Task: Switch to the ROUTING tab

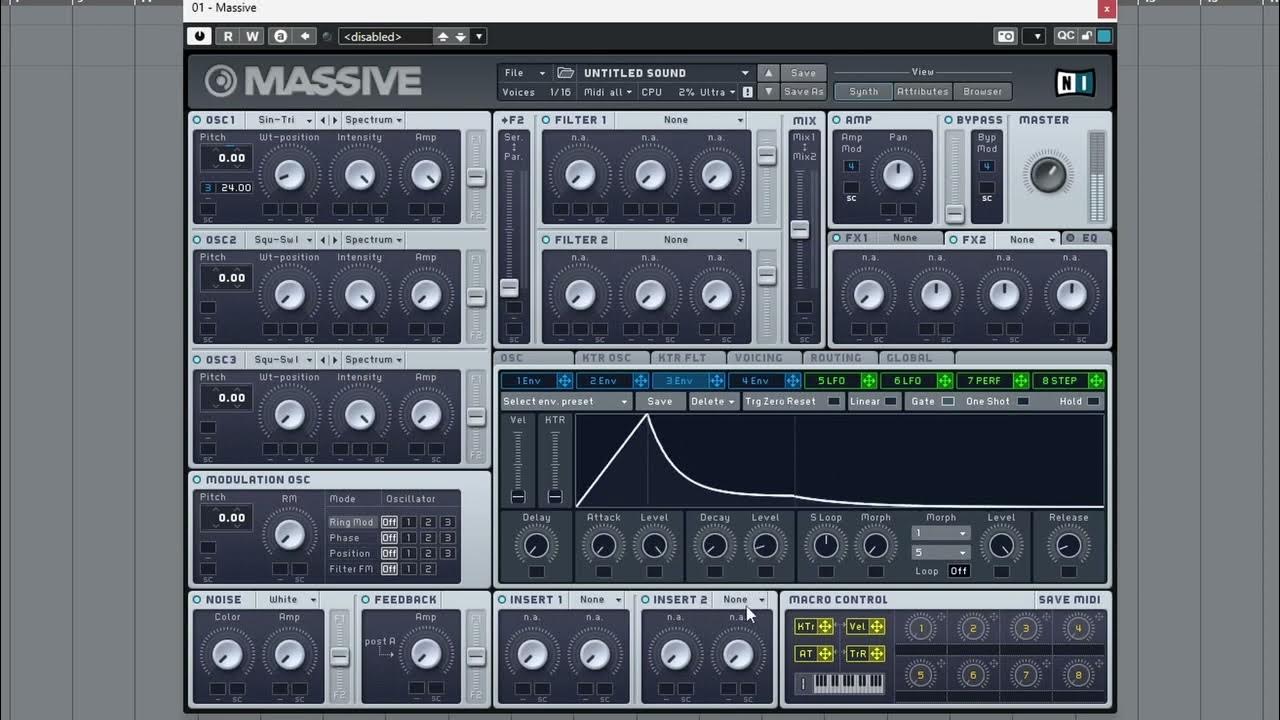Action: tap(836, 358)
